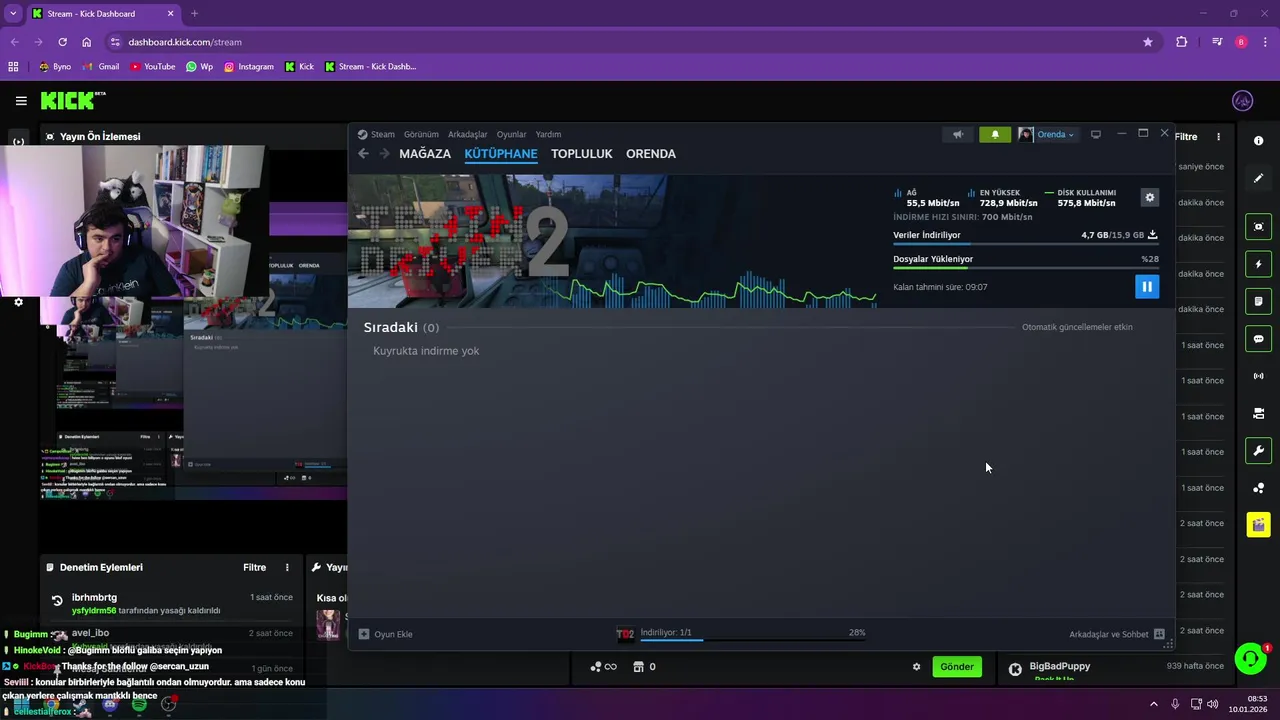Bookmark this page with the star icon
The image size is (1280, 720).
tap(1148, 42)
